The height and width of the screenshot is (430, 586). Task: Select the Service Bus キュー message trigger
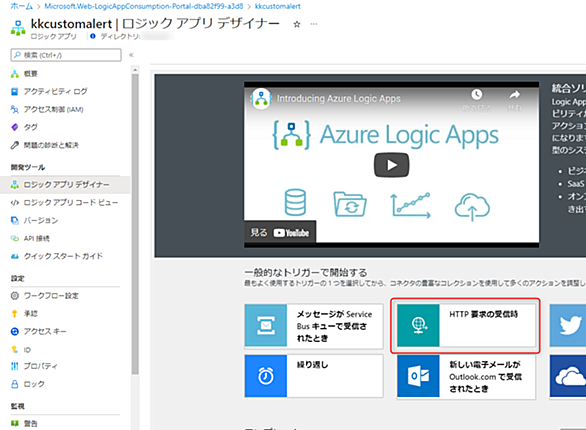click(314, 326)
